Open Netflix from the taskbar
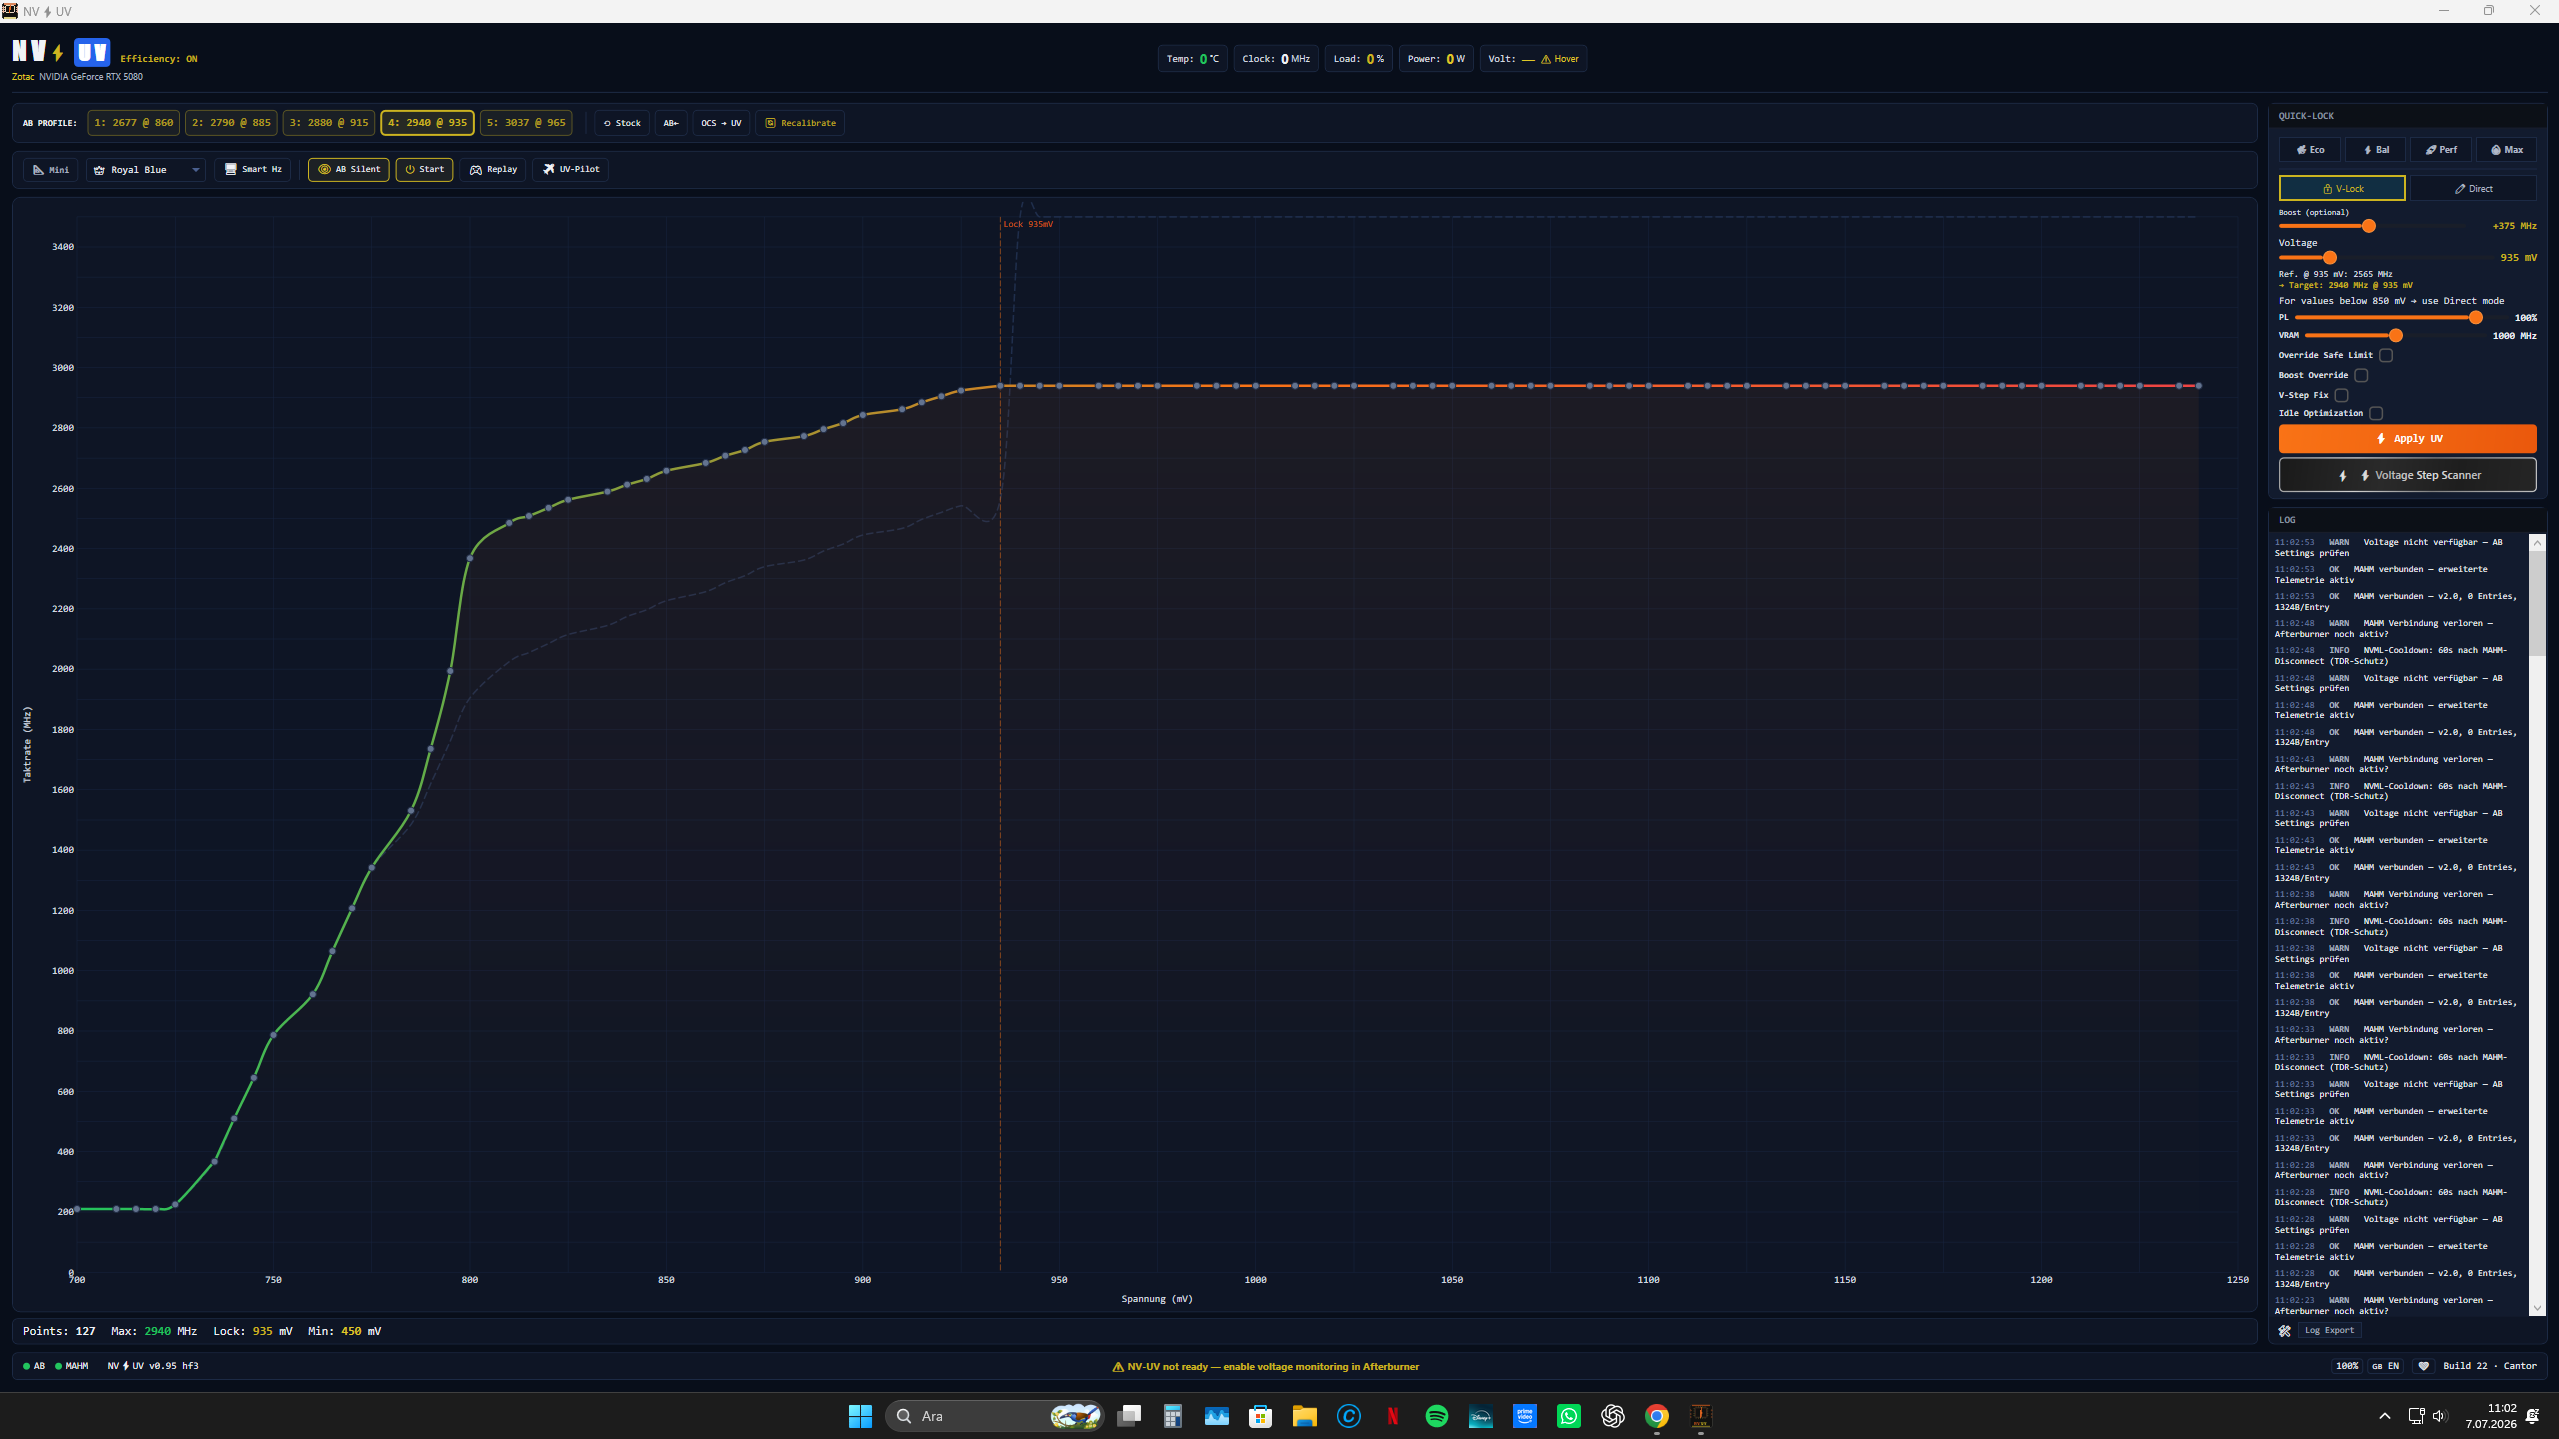The width and height of the screenshot is (2559, 1439). pyautogui.click(x=1393, y=1416)
